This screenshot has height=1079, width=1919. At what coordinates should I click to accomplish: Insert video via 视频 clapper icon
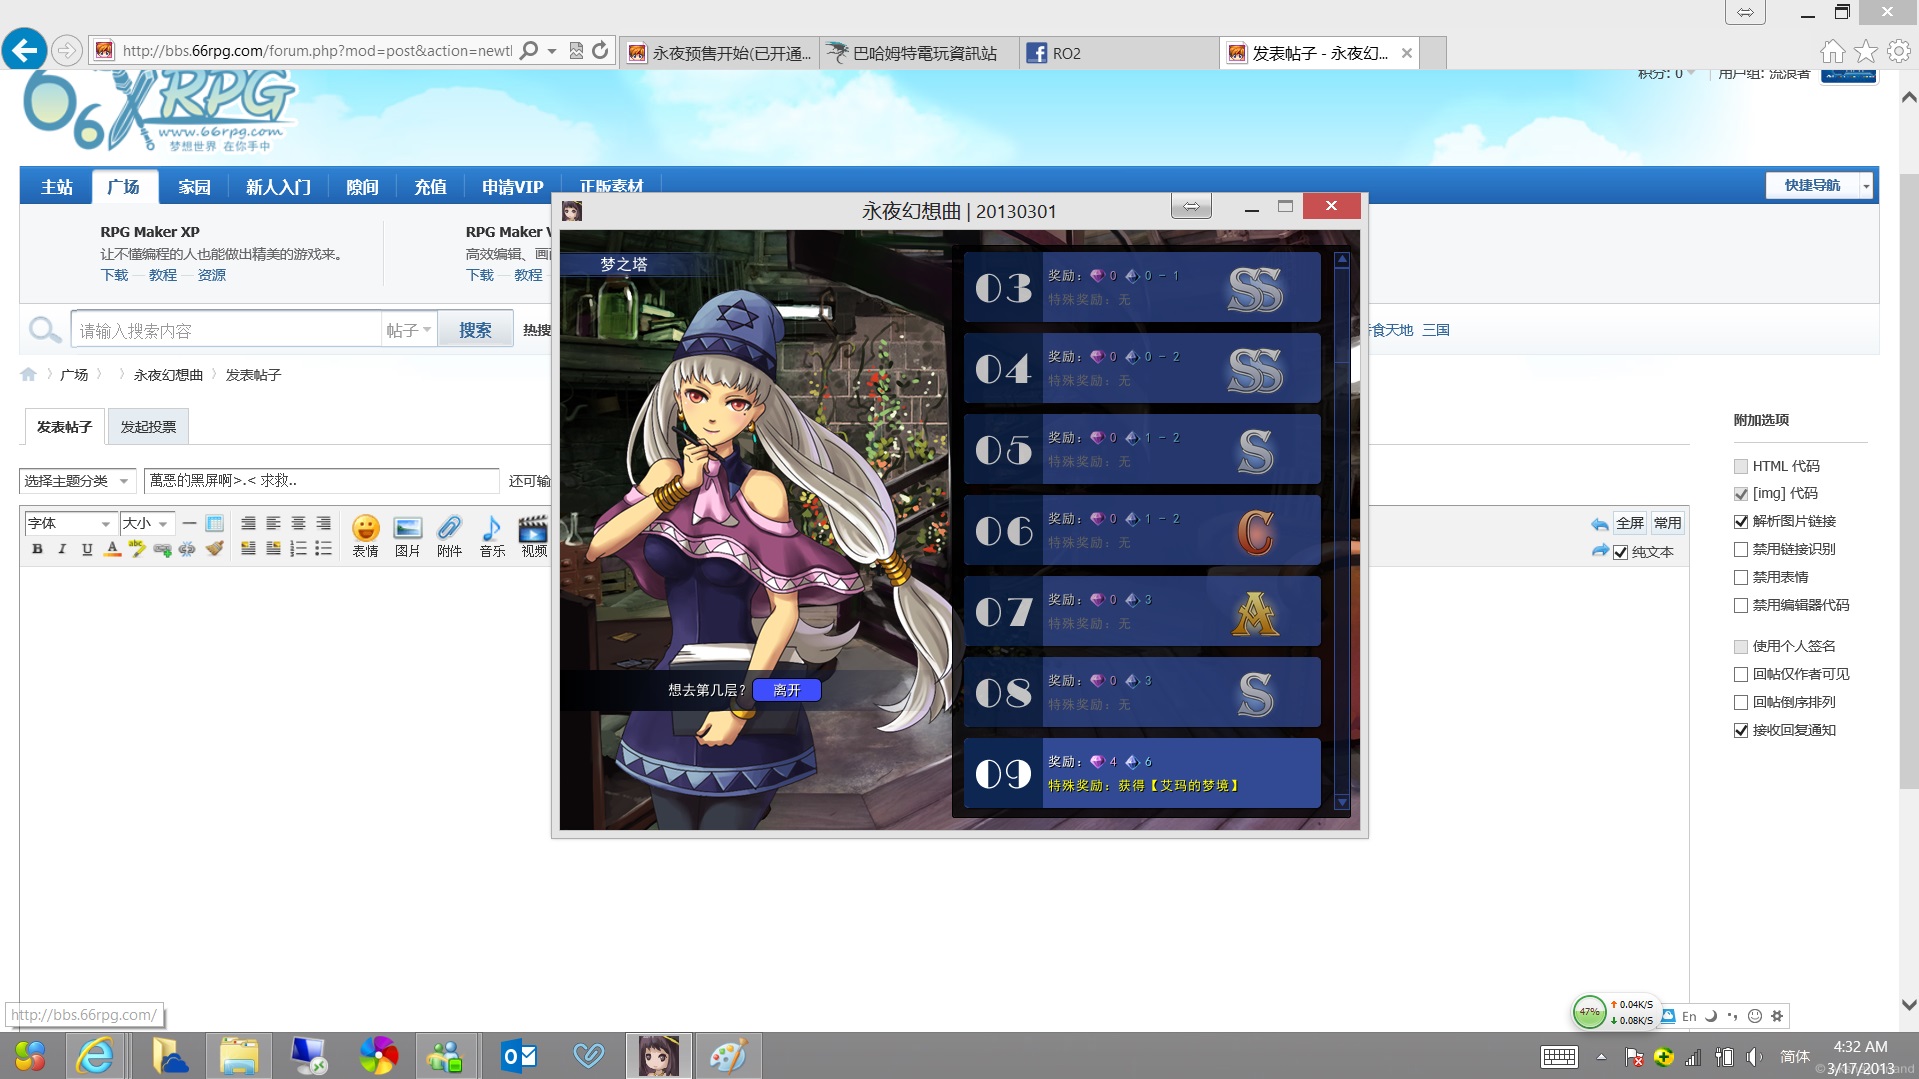(533, 536)
